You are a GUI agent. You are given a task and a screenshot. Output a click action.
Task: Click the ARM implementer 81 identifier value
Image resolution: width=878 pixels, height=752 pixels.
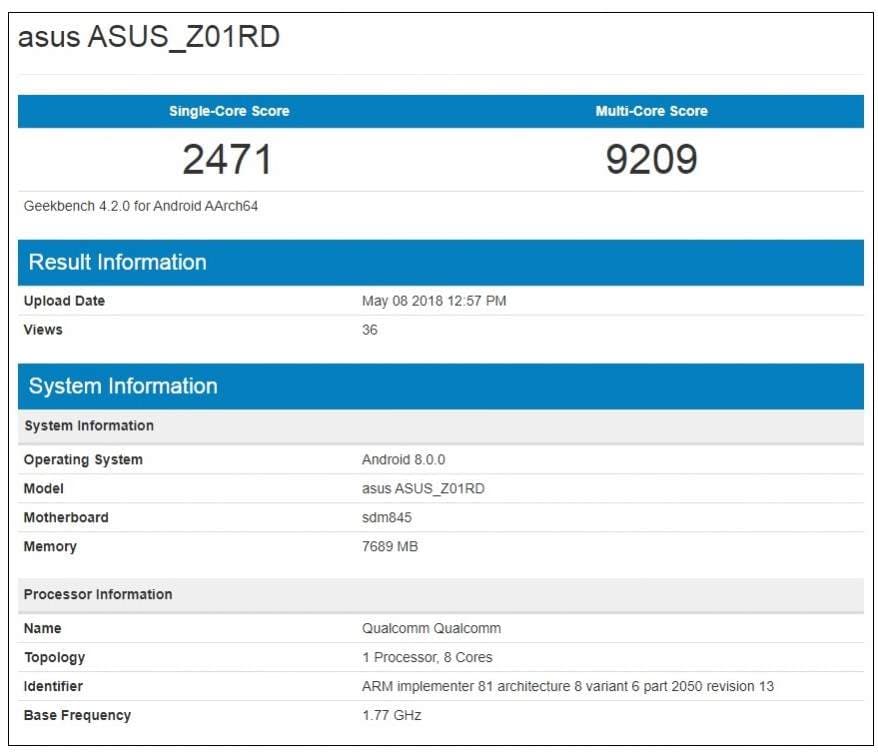click(567, 686)
